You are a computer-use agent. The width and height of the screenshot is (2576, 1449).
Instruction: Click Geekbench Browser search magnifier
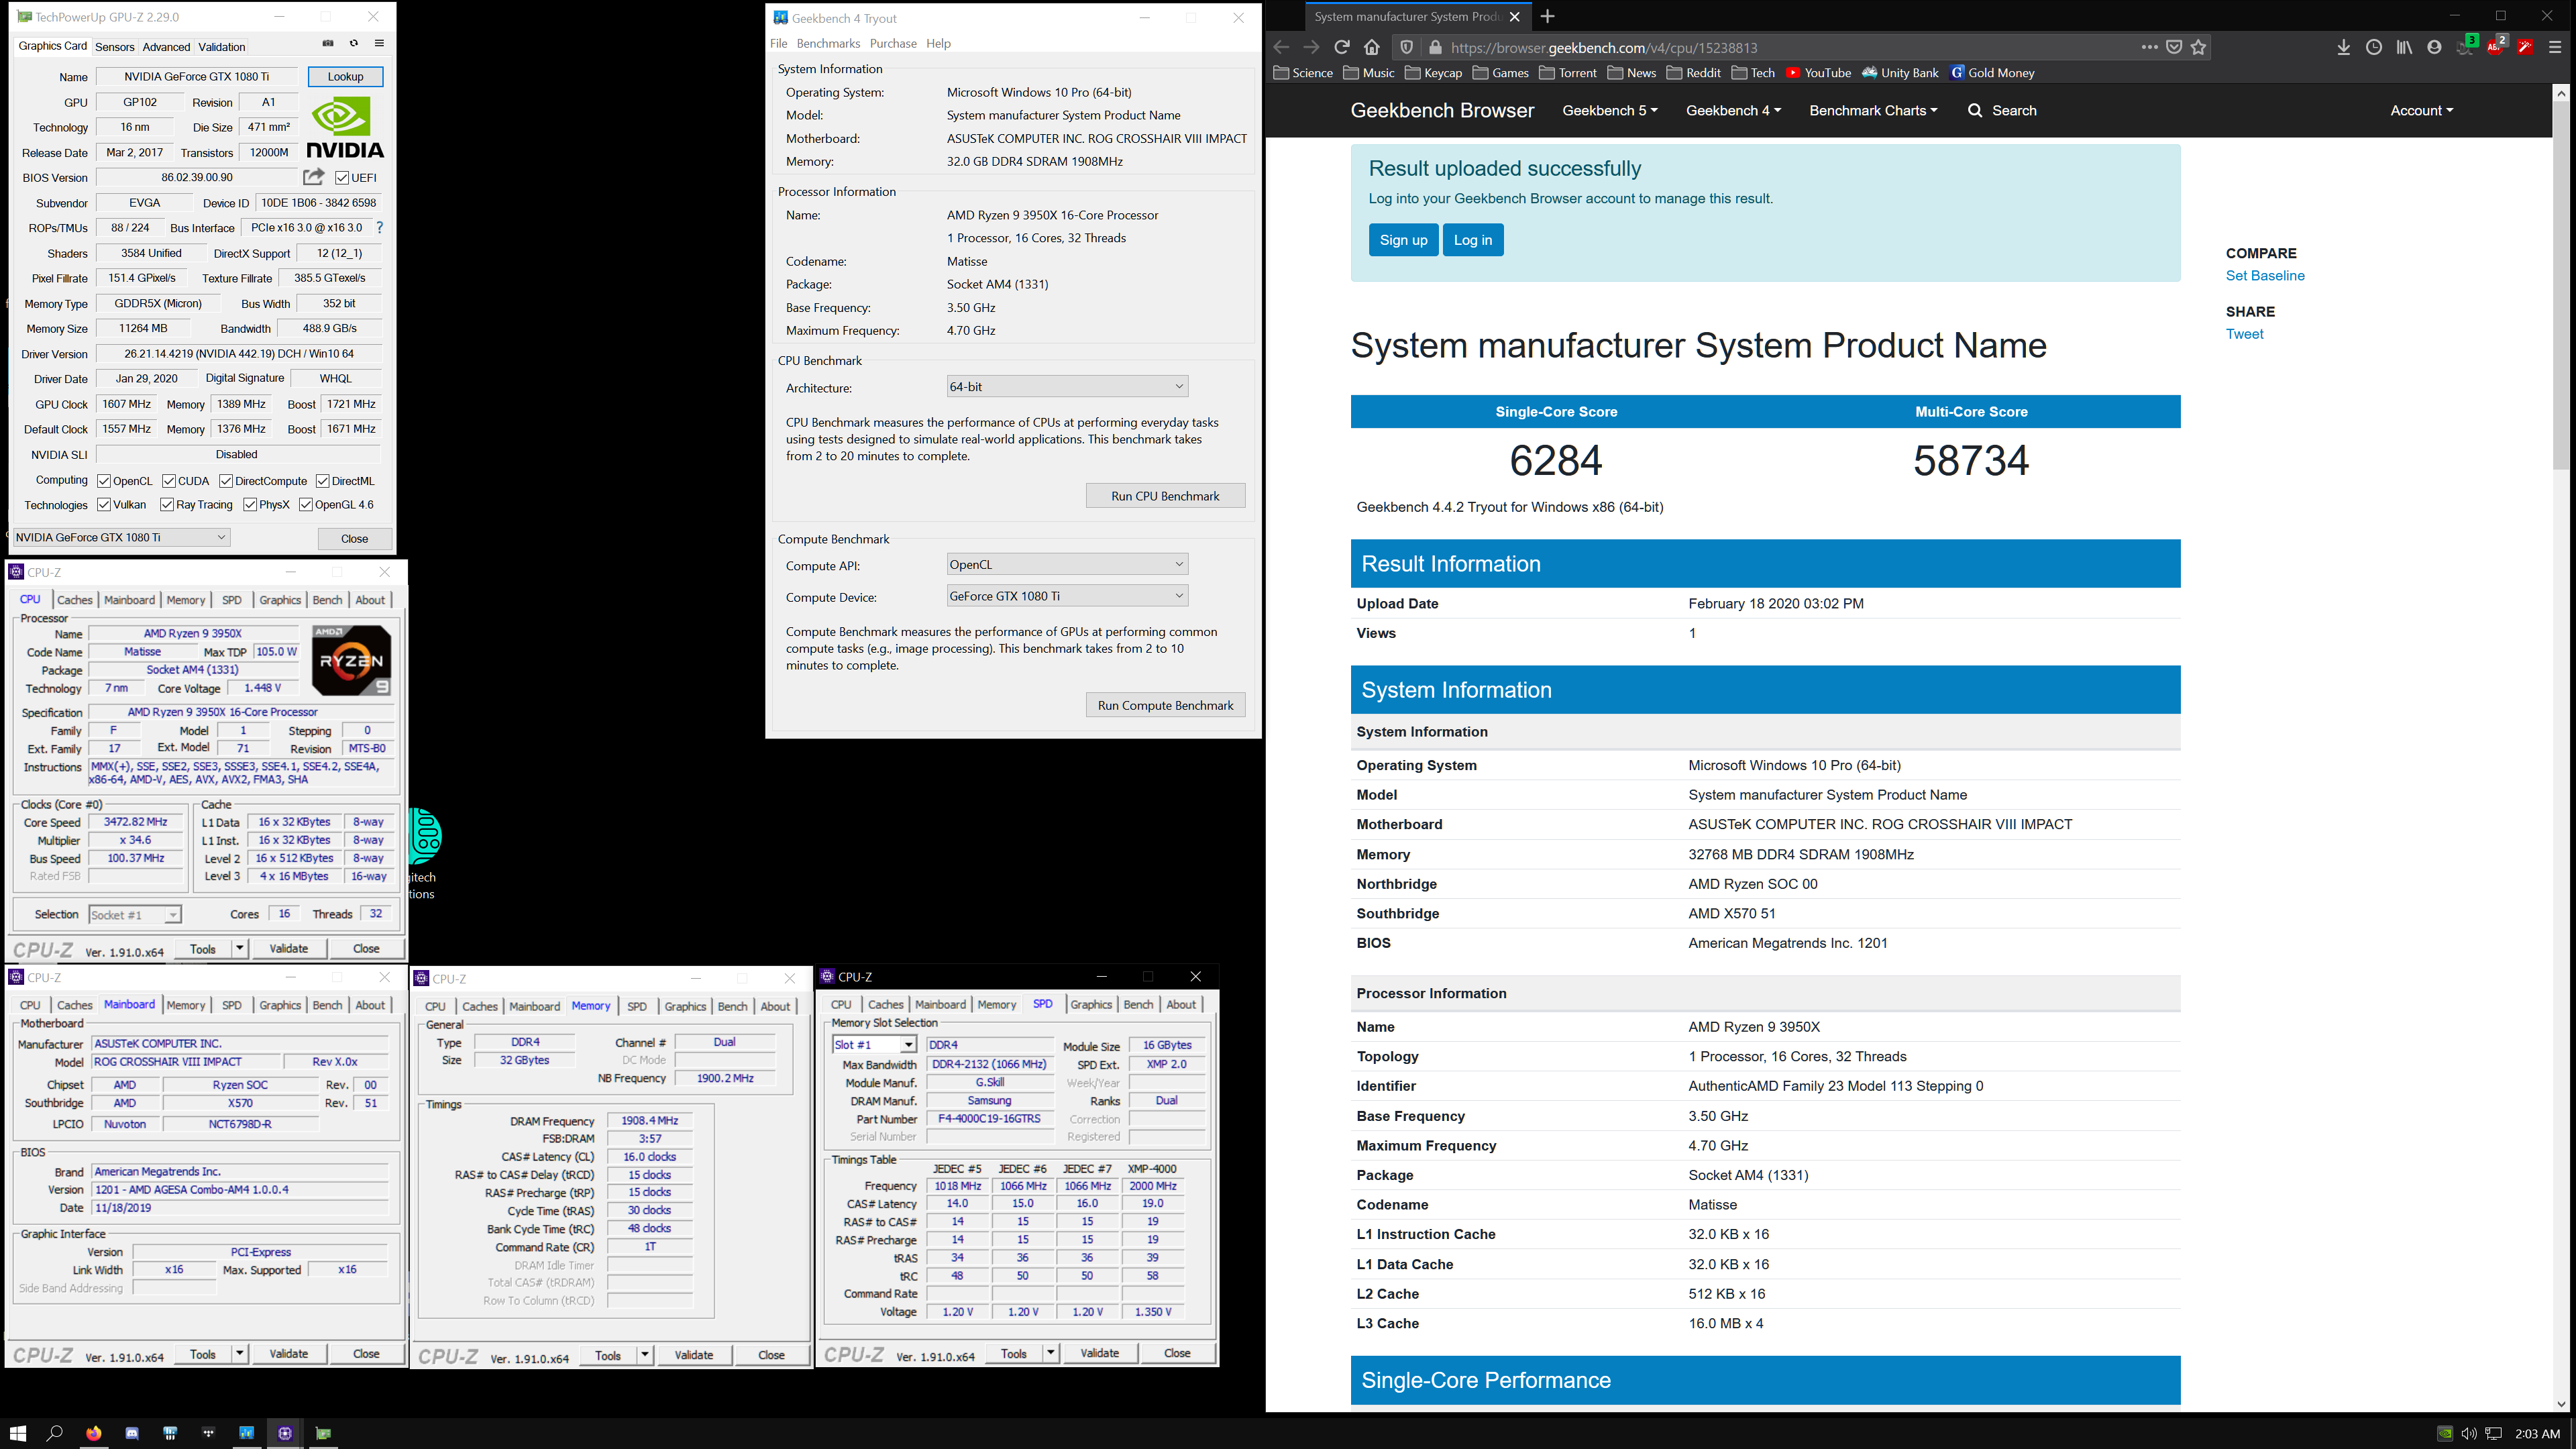point(1975,110)
